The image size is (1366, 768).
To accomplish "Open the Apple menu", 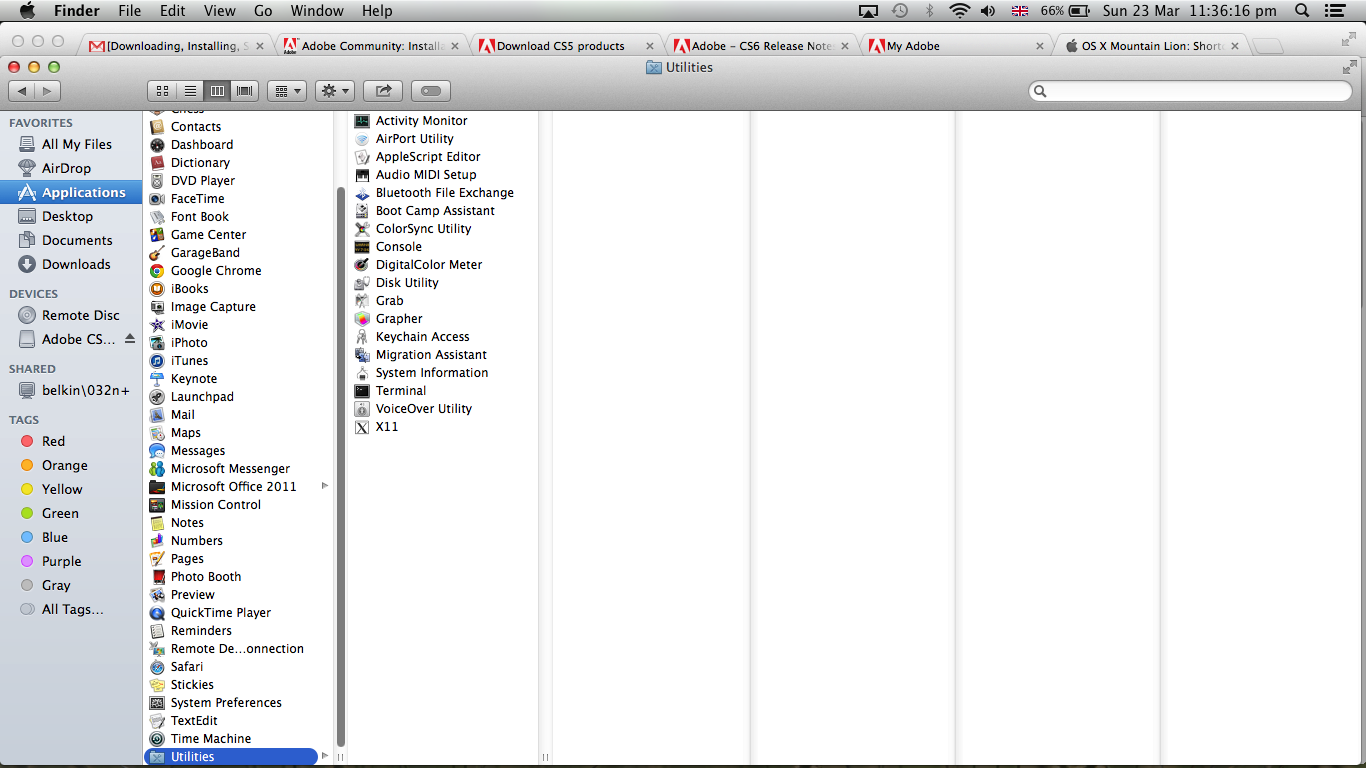I will [27, 11].
